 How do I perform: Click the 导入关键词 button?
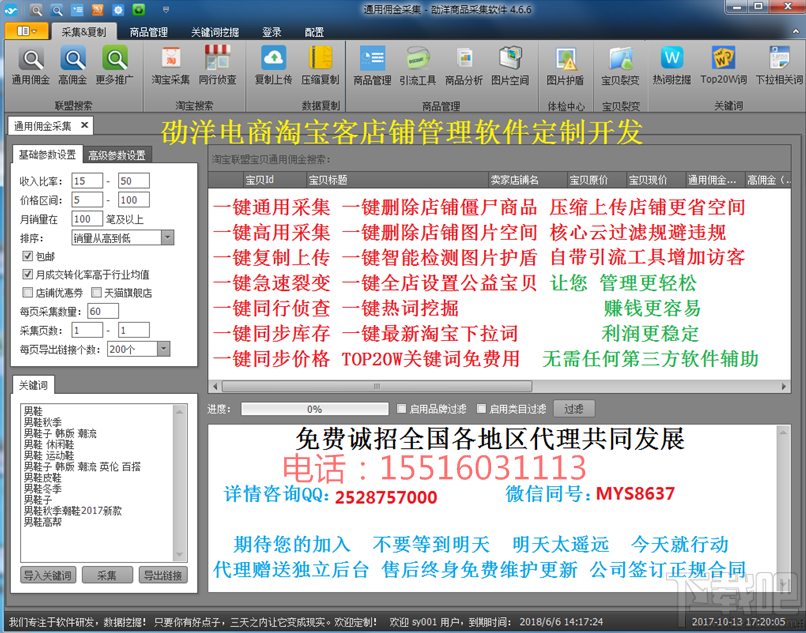(x=48, y=575)
